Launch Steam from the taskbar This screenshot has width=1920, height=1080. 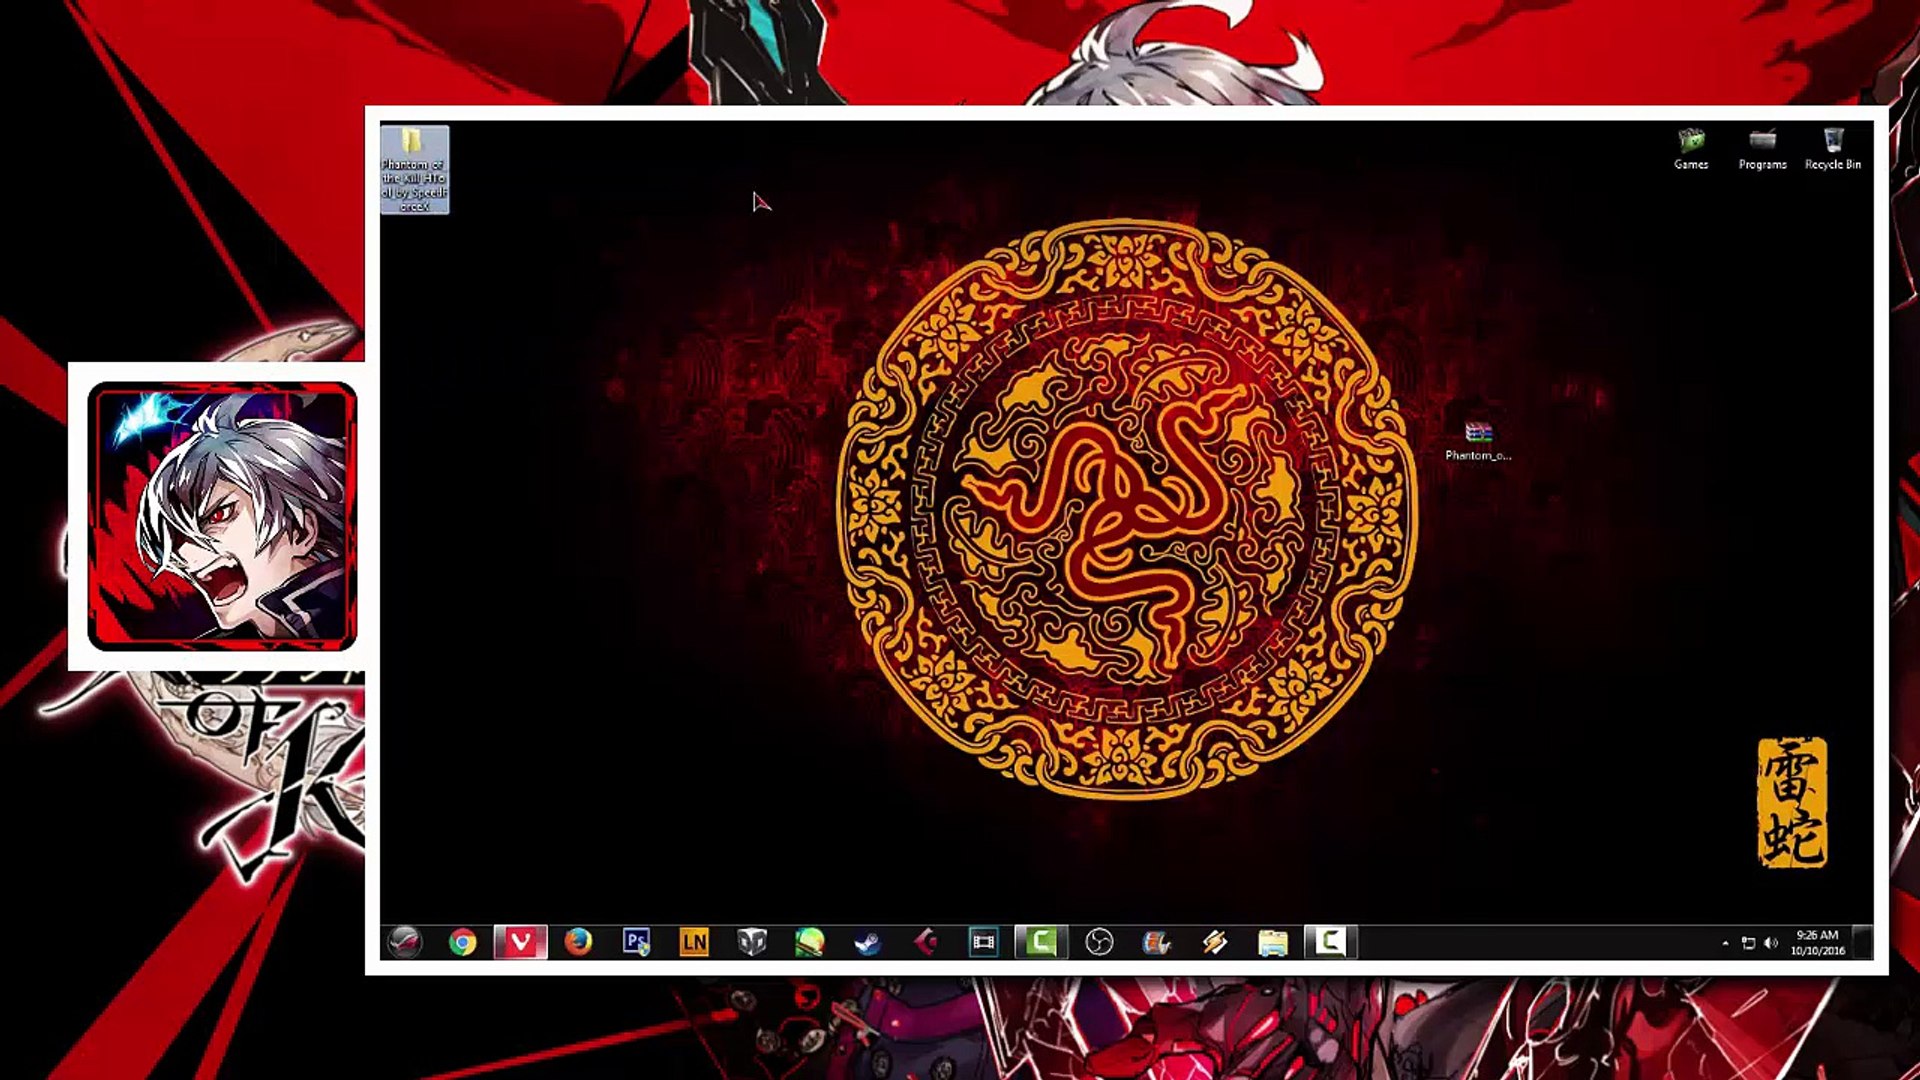coord(868,942)
